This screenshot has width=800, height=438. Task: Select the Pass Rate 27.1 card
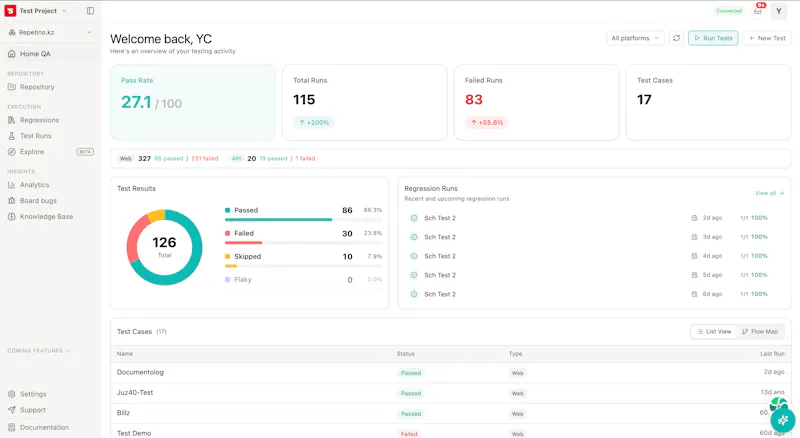click(193, 103)
